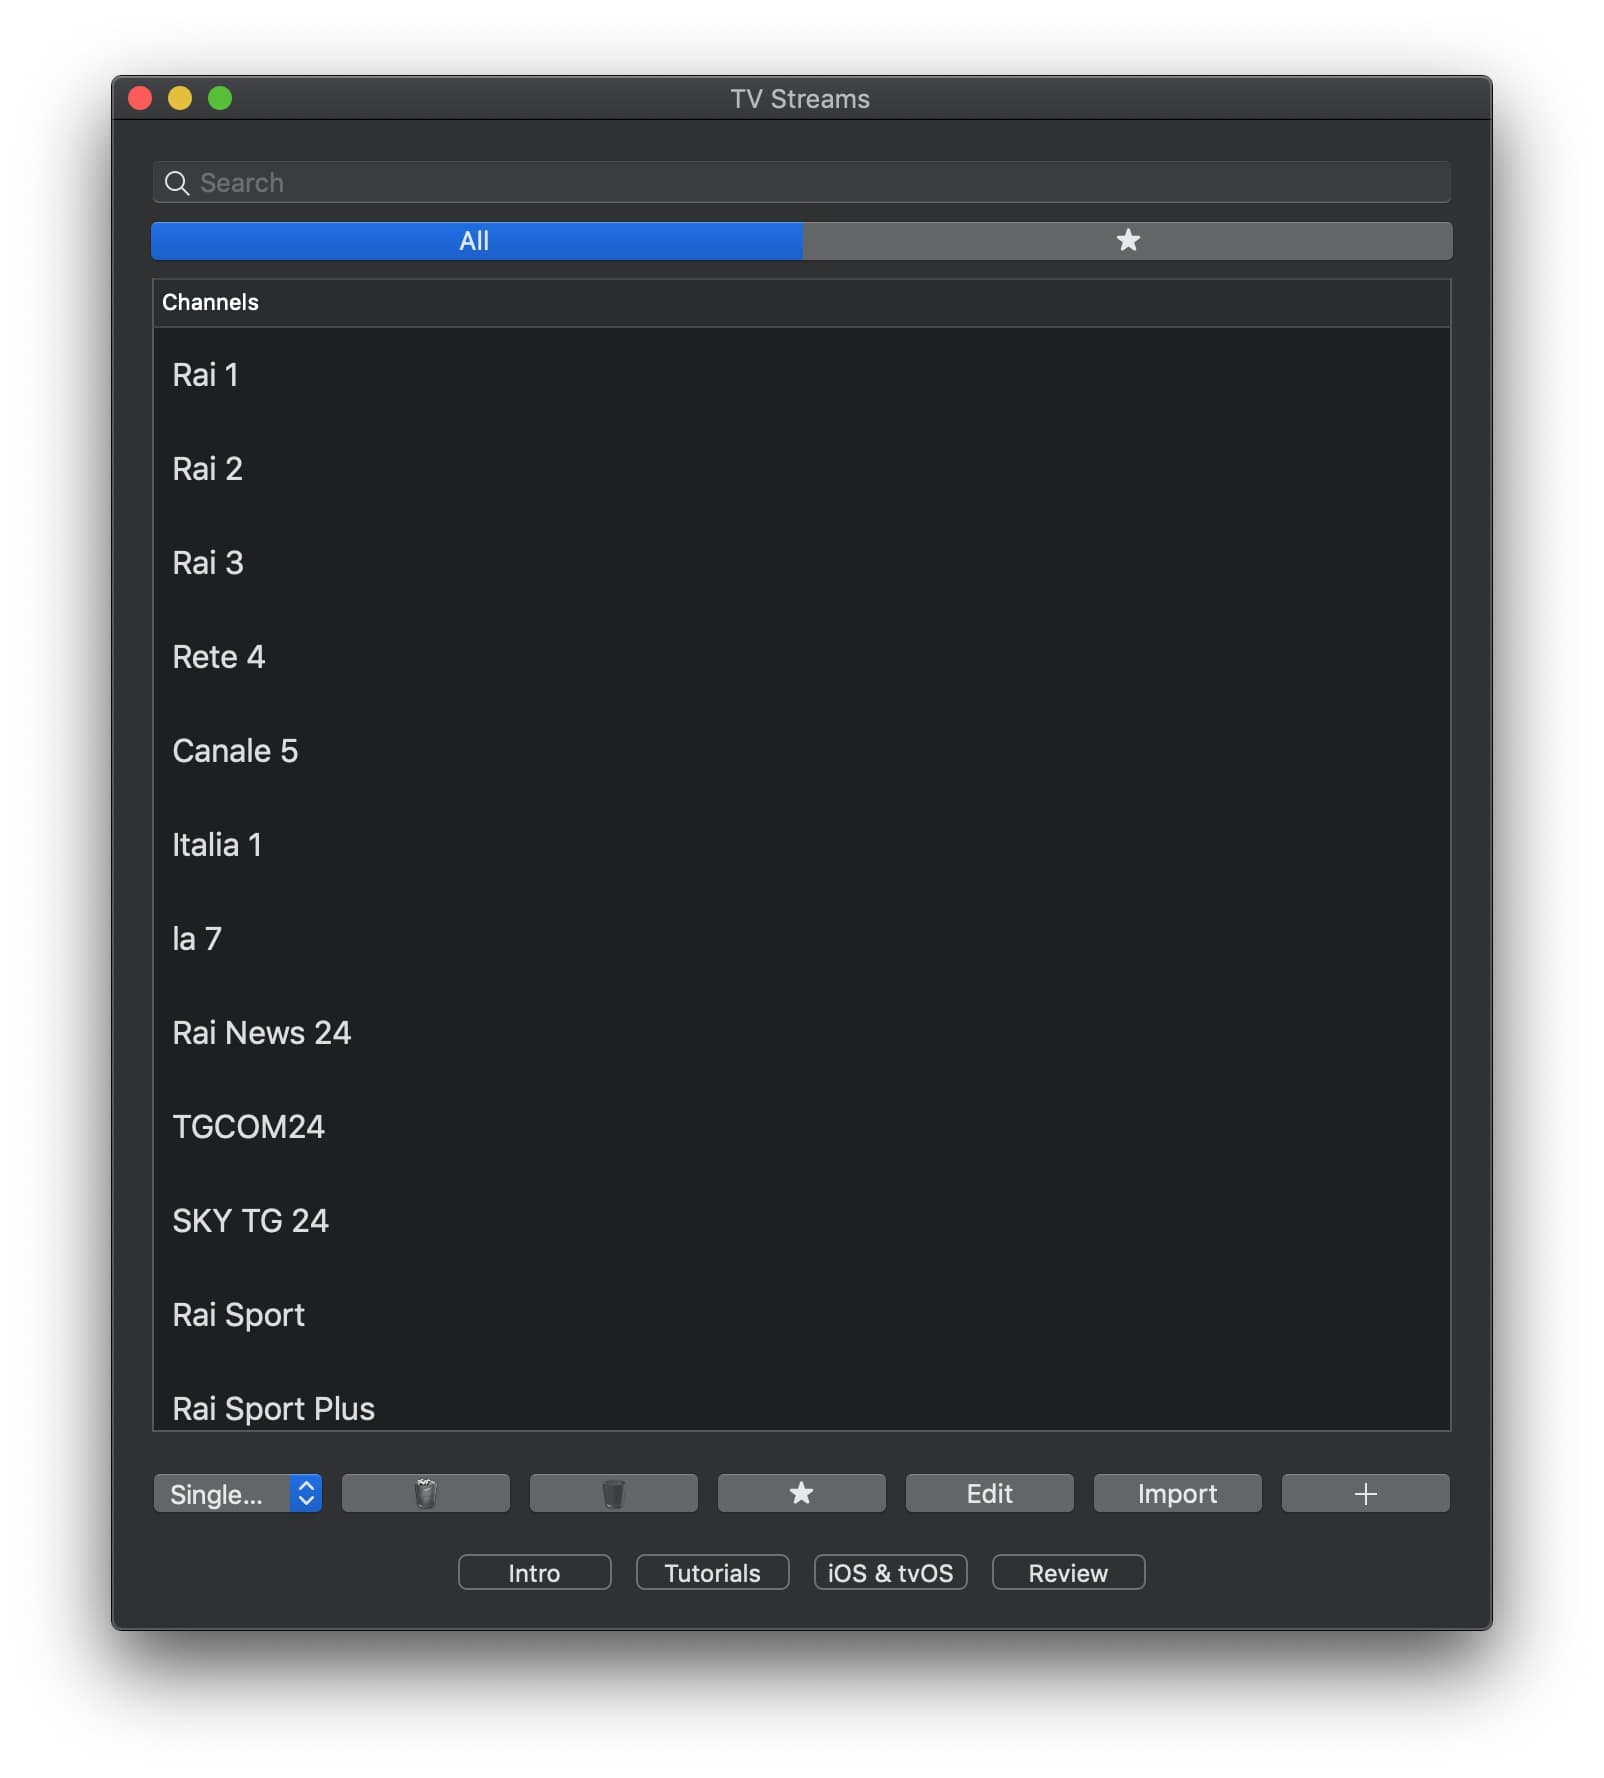The width and height of the screenshot is (1604, 1778).
Task: Click the Edit button
Action: (x=989, y=1493)
